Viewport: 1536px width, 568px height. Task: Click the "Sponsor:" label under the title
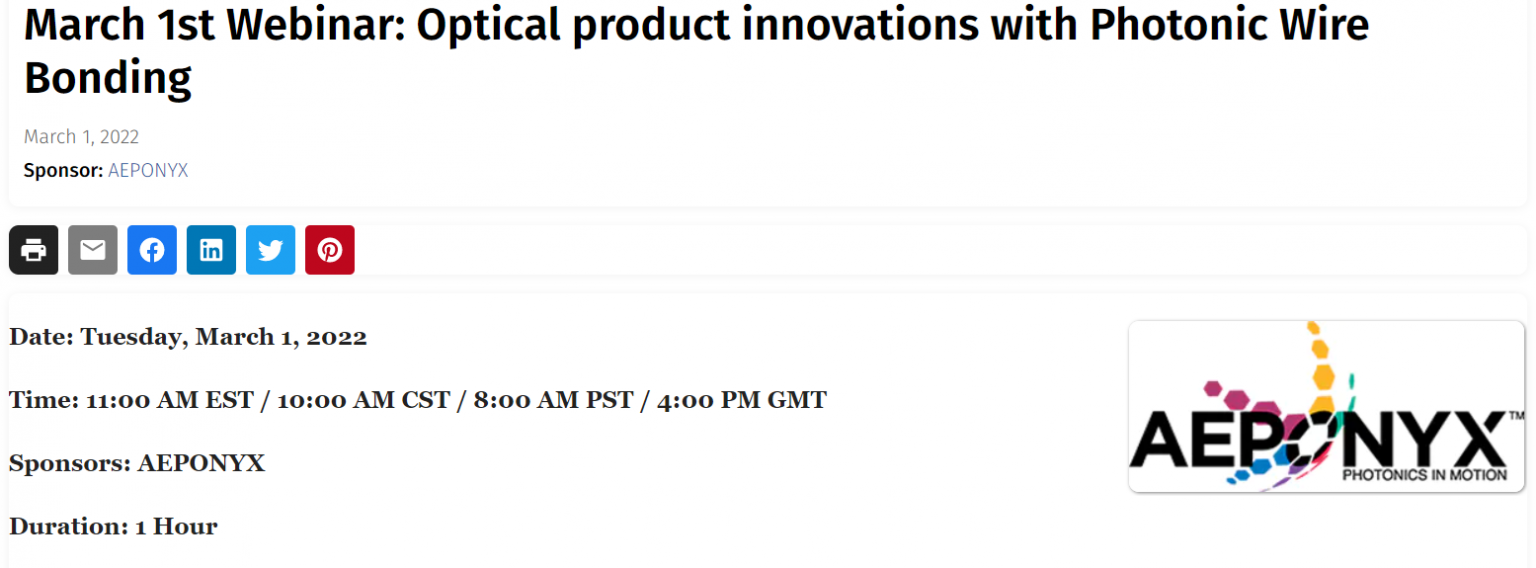tap(63, 171)
